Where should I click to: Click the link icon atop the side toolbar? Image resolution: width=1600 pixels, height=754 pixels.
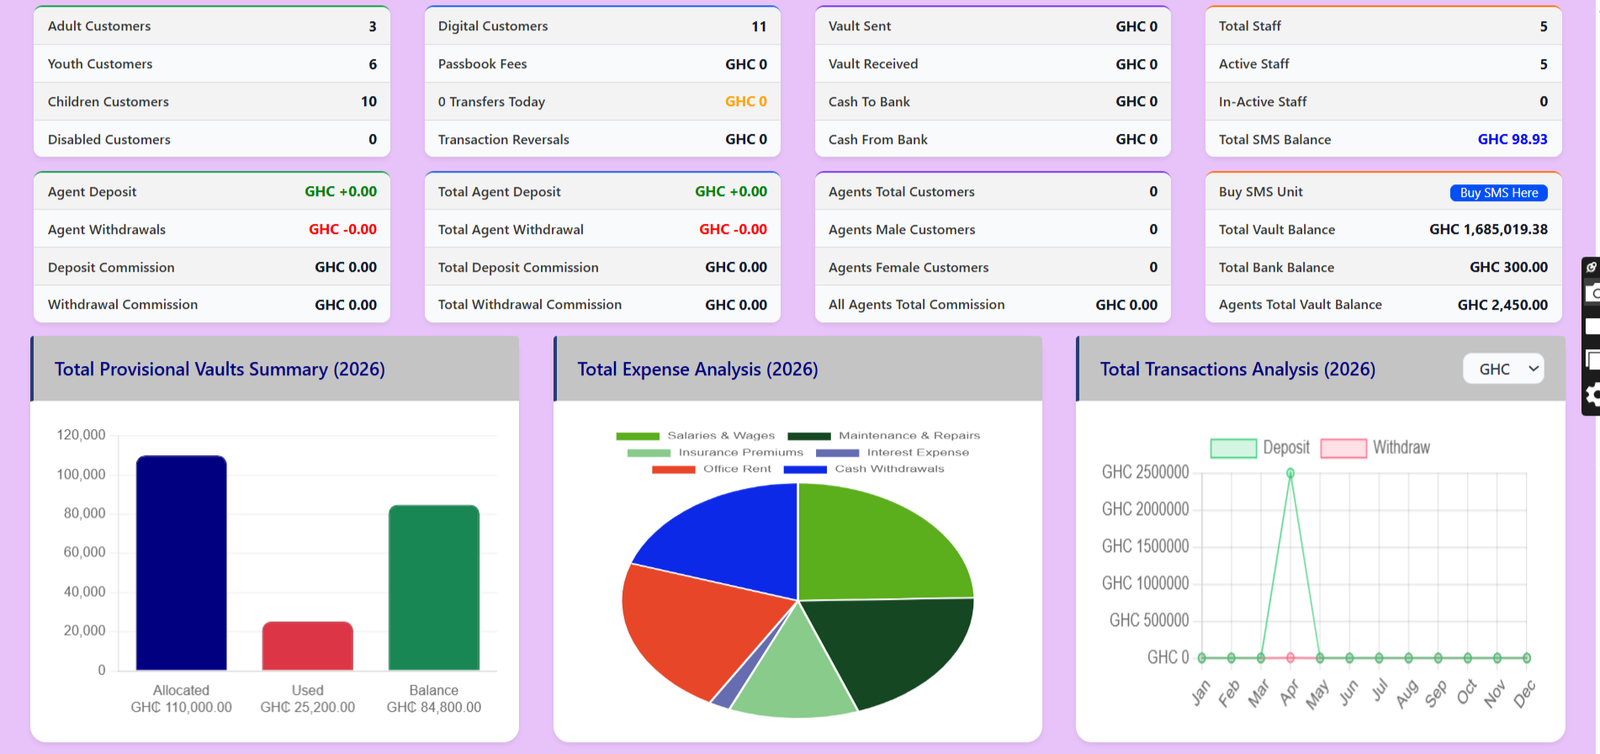point(1592,267)
